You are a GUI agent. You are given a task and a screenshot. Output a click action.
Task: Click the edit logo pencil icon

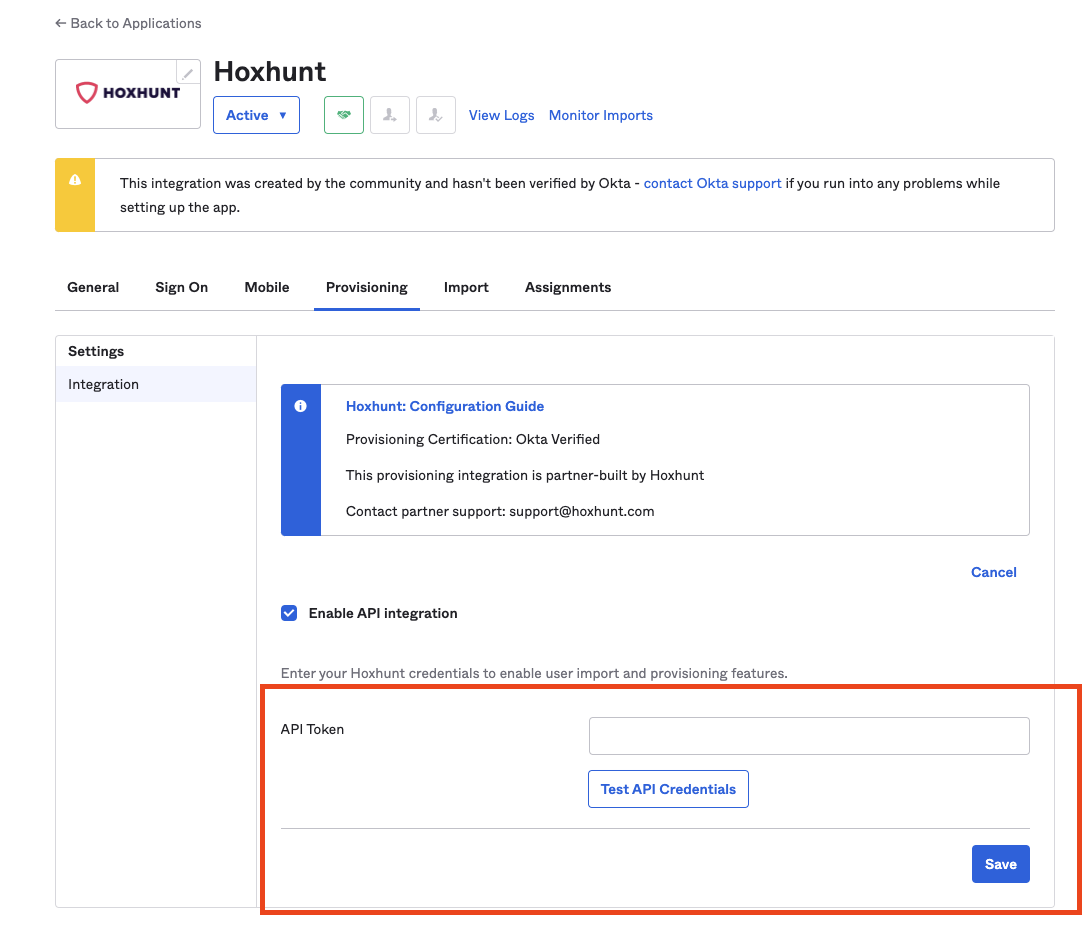coord(188,72)
